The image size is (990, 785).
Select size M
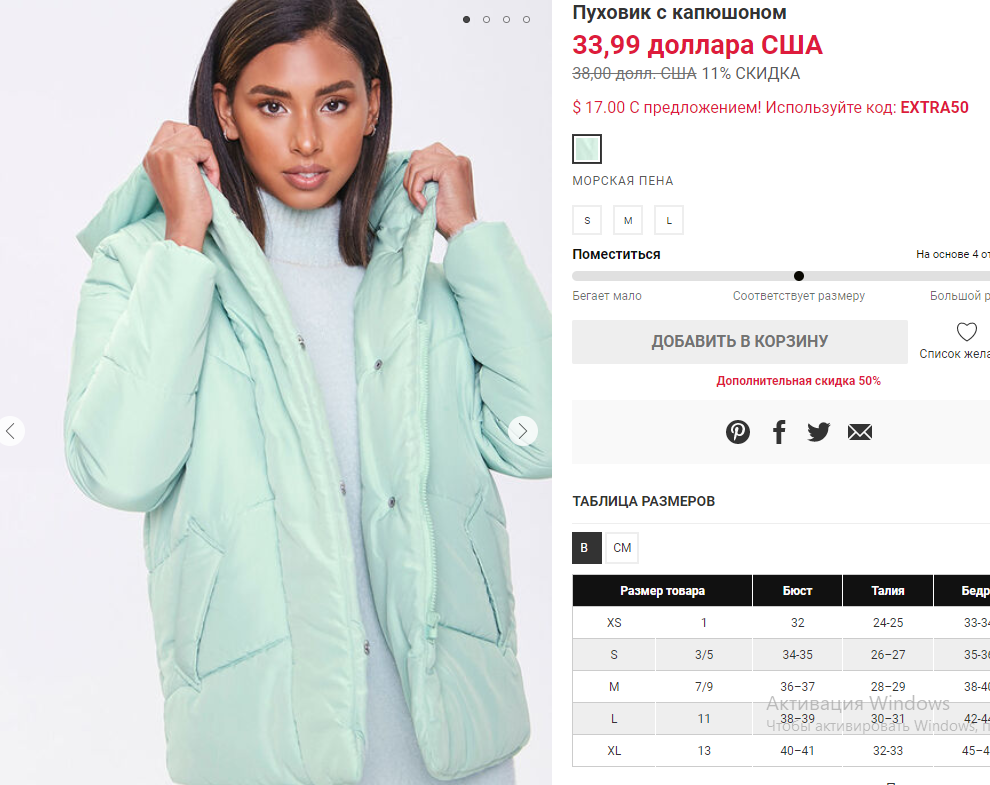tap(628, 220)
